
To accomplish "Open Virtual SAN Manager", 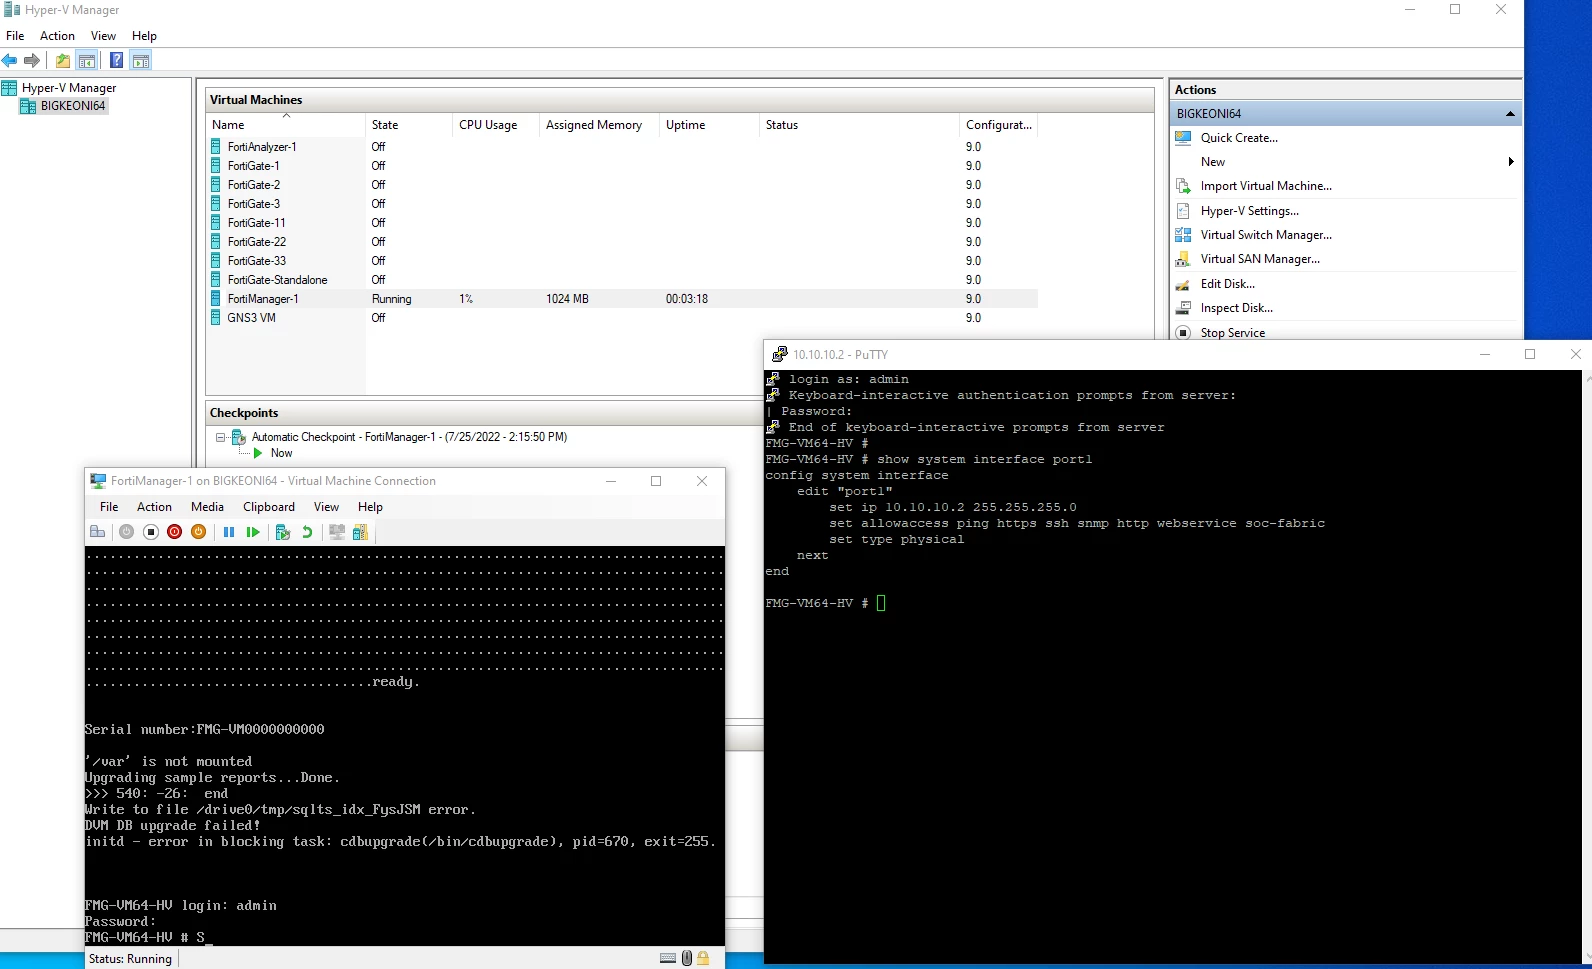I will click(1260, 259).
